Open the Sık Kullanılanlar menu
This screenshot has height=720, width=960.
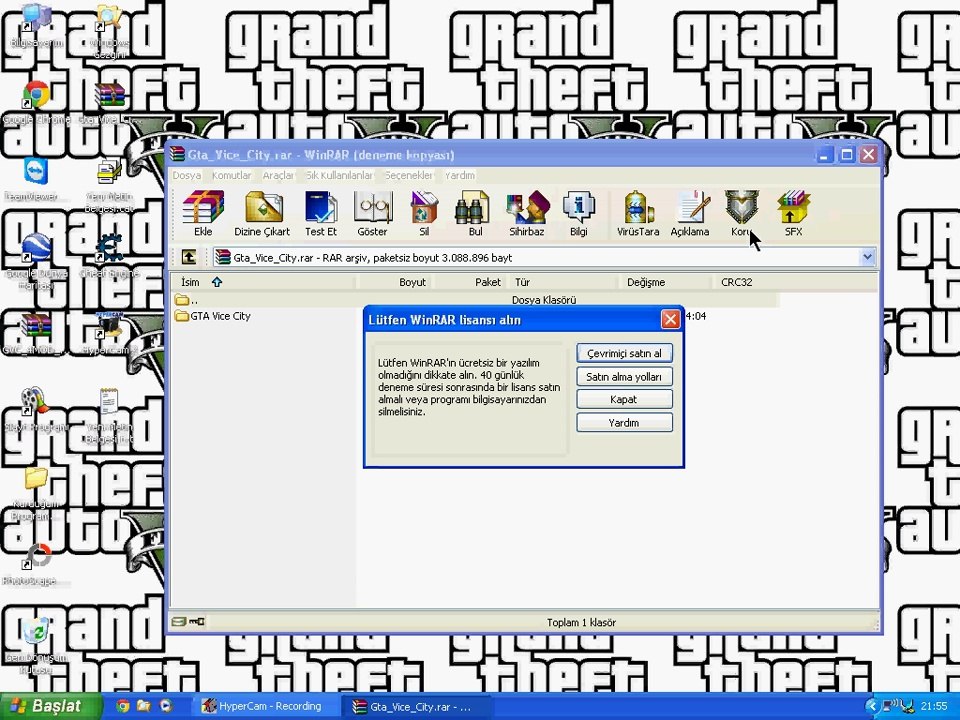point(339,175)
